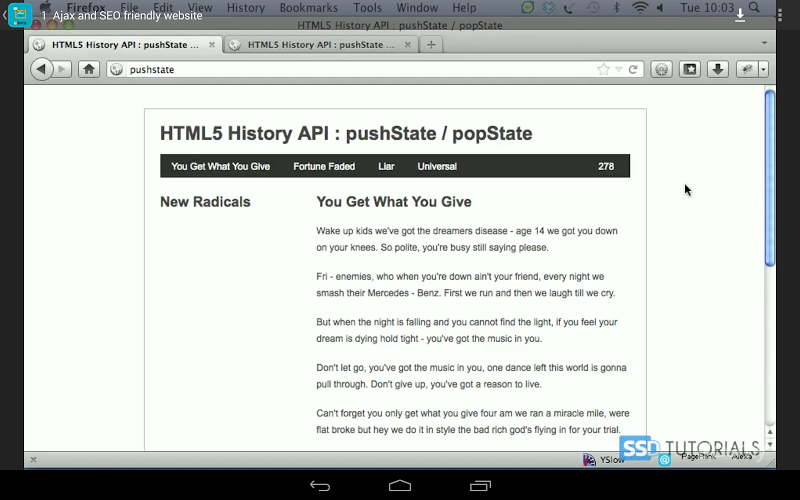Select the first HTML5 History API tab
800x500 pixels.
click(x=126, y=45)
